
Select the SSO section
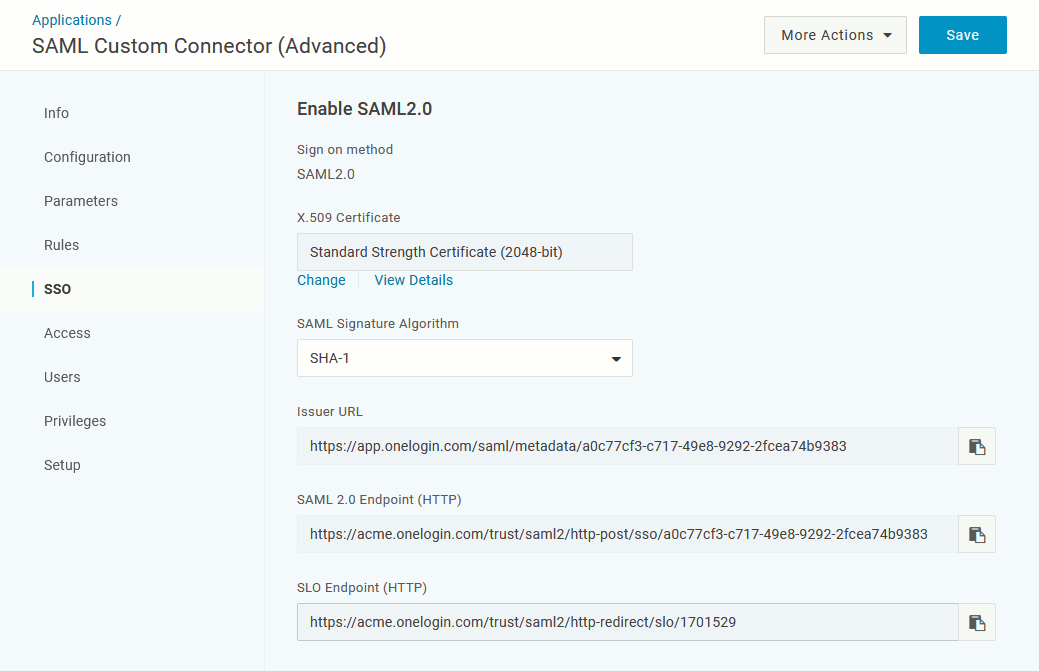tap(57, 289)
